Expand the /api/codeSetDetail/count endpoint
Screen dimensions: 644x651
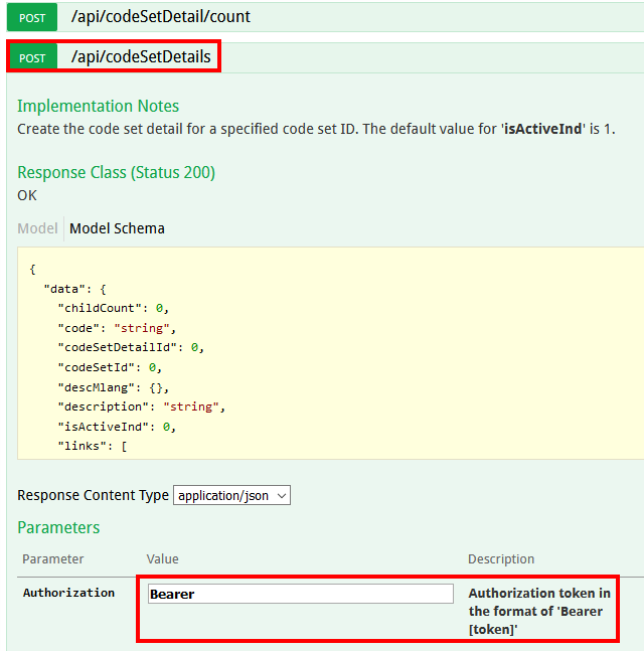[x=160, y=17]
